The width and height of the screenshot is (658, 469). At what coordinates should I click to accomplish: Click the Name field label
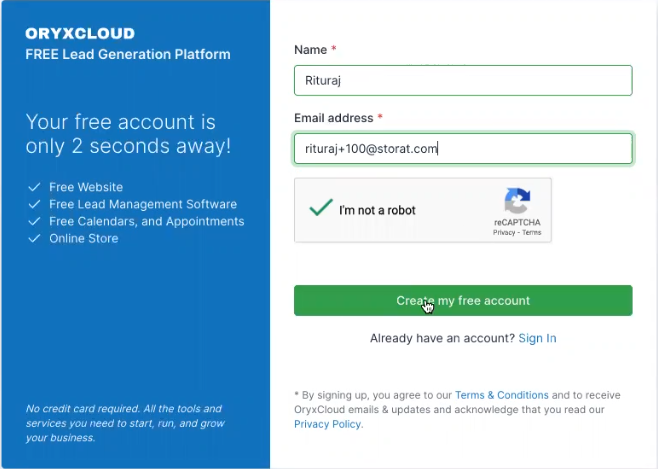pyautogui.click(x=311, y=50)
